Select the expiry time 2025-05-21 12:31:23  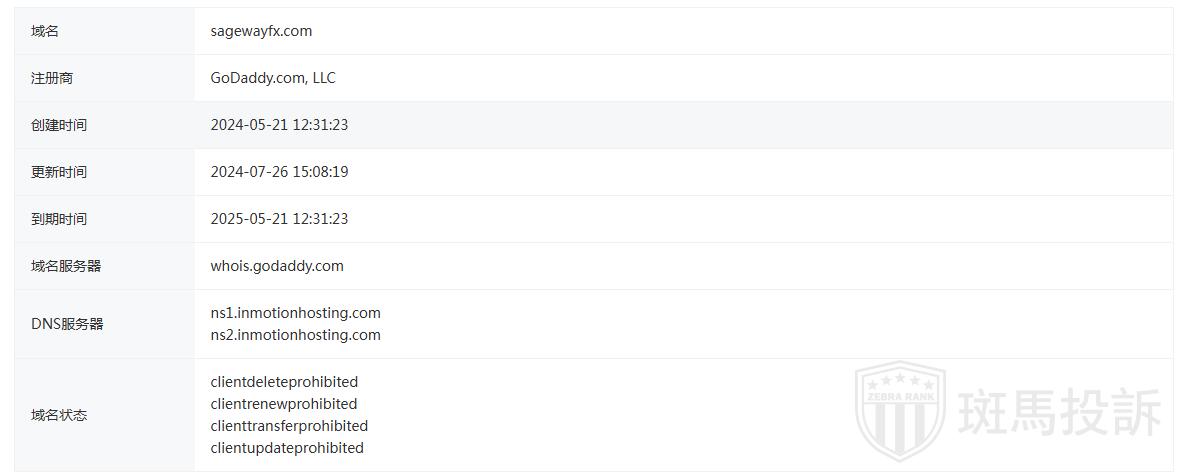[x=279, y=219]
